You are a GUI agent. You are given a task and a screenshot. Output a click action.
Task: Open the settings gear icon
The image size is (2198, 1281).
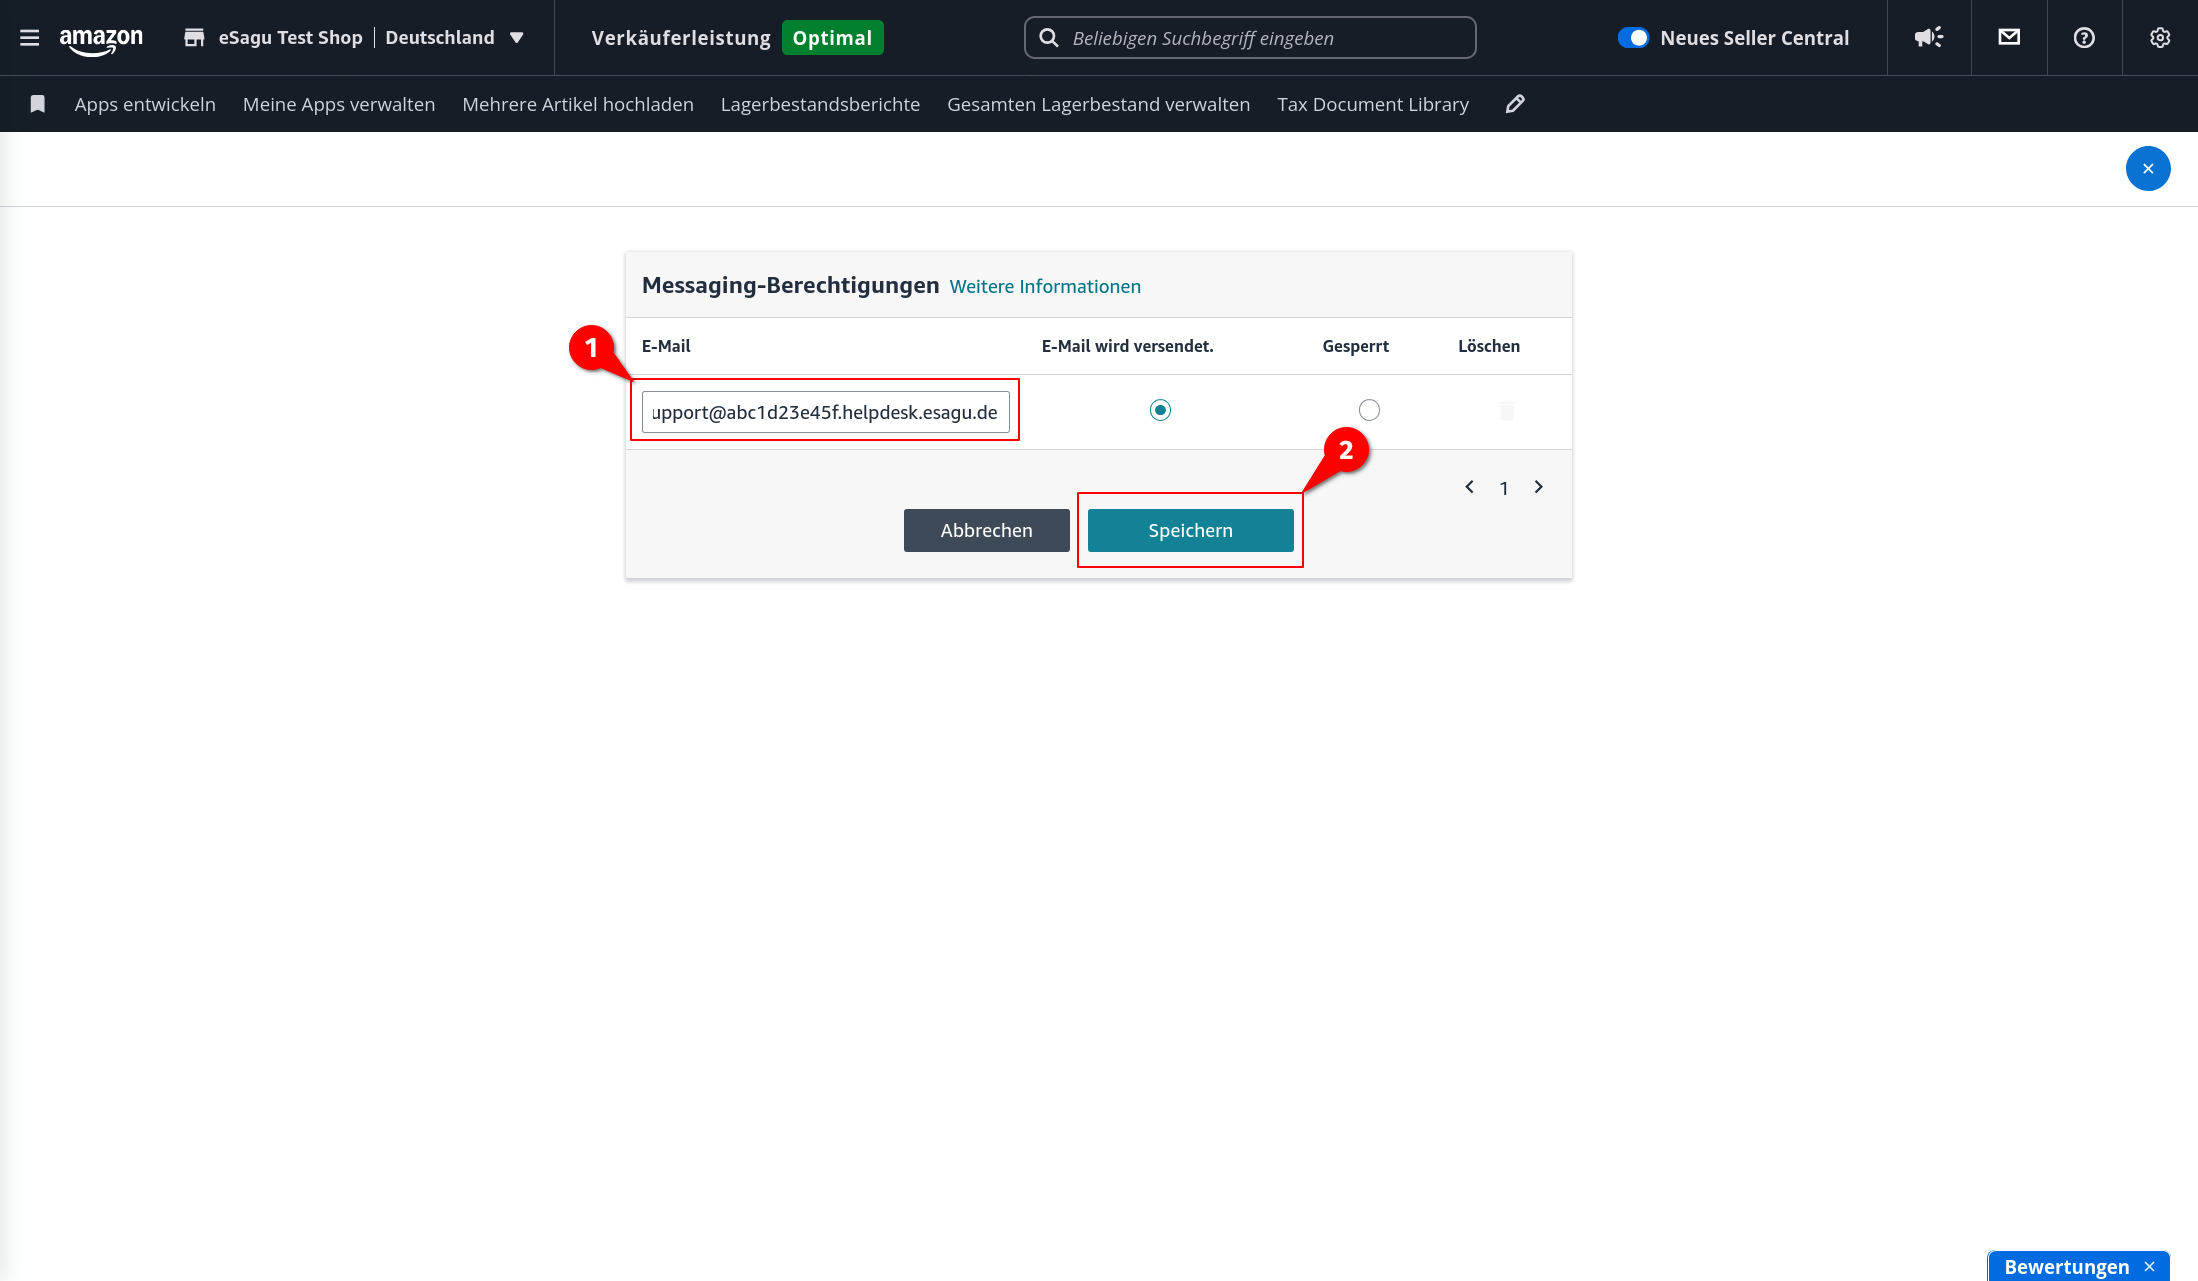[2160, 38]
